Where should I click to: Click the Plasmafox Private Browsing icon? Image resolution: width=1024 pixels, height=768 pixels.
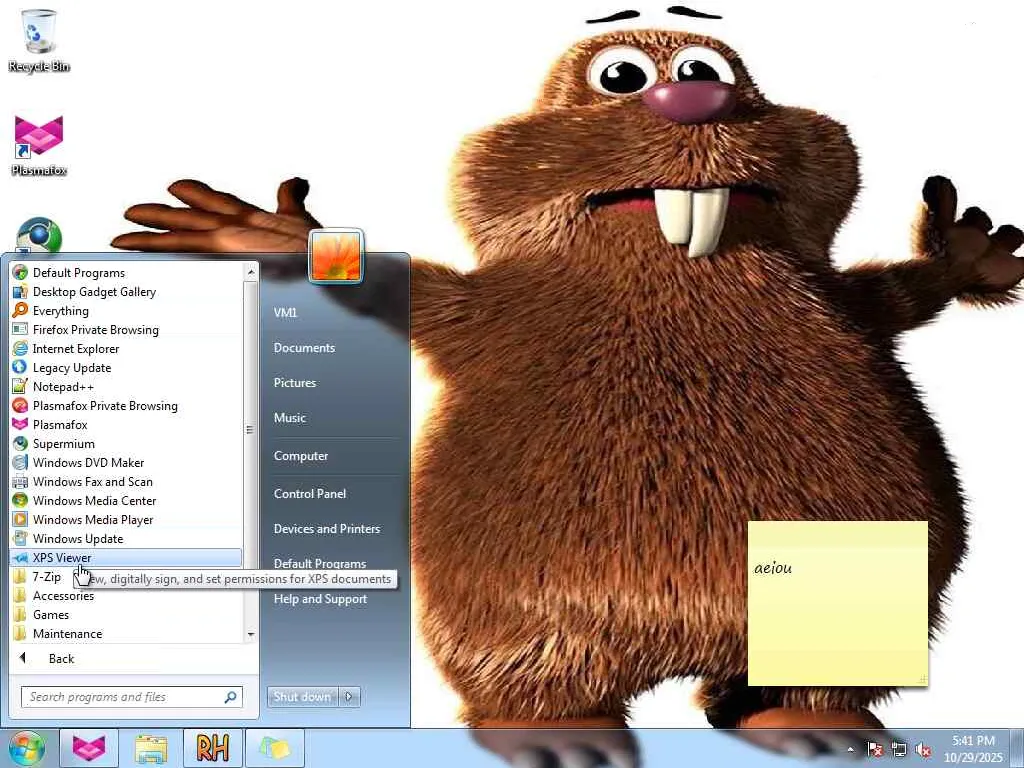point(20,405)
